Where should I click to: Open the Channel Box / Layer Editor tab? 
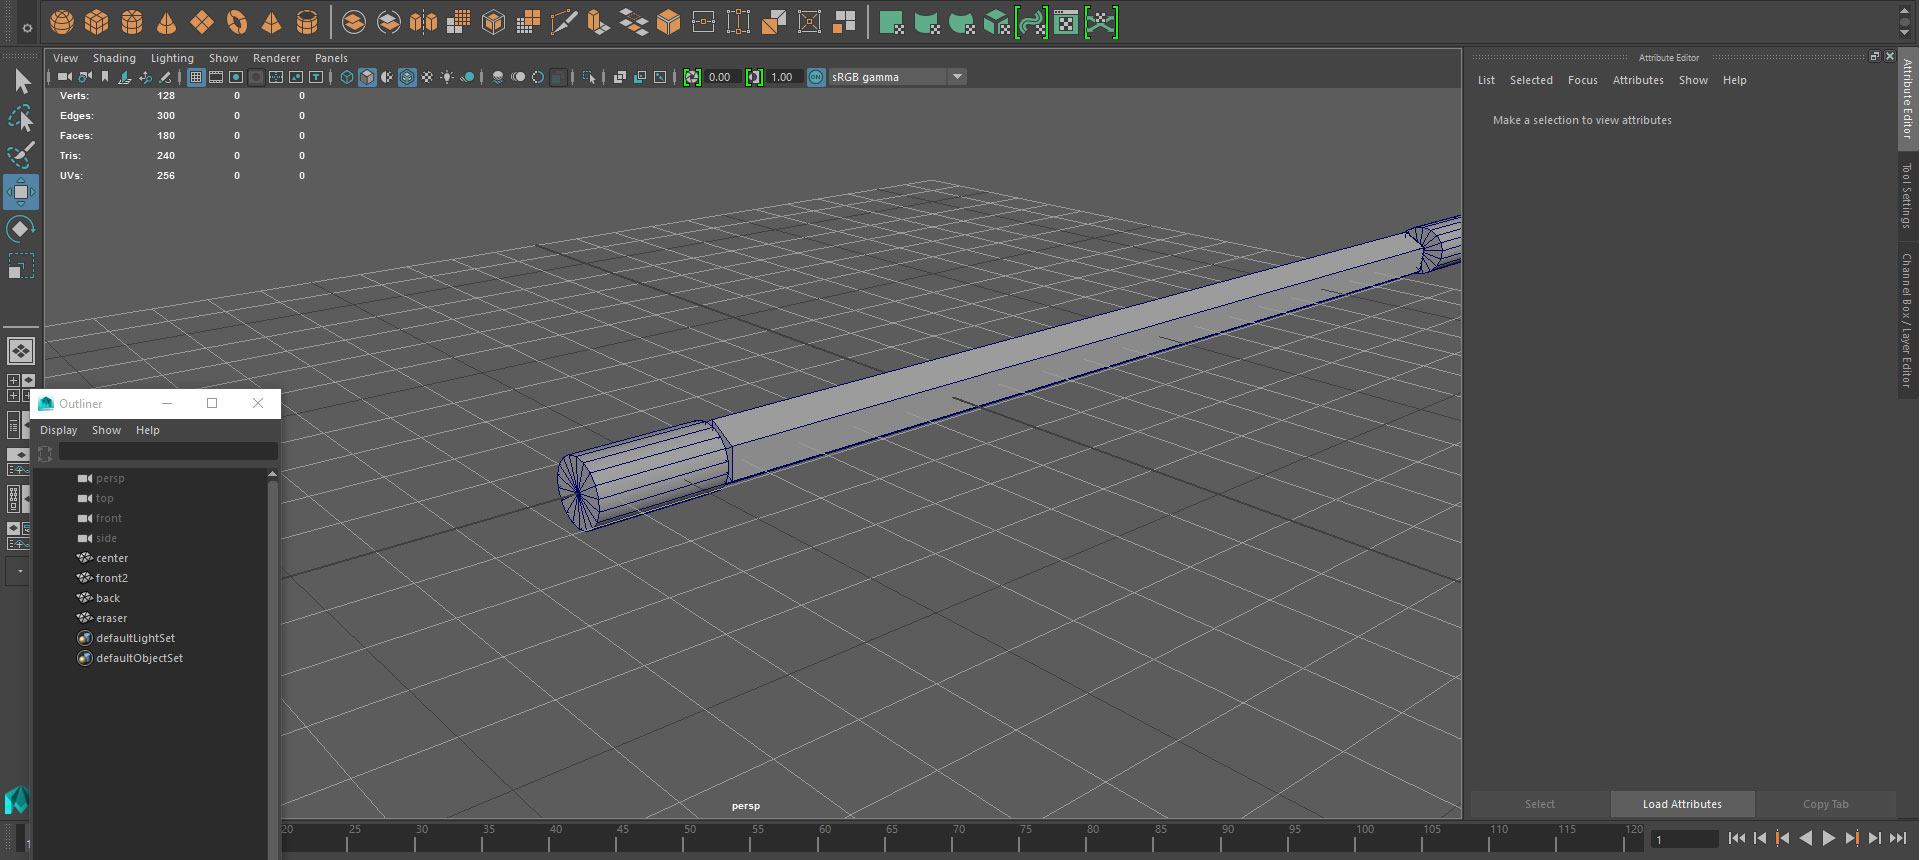click(x=1907, y=320)
